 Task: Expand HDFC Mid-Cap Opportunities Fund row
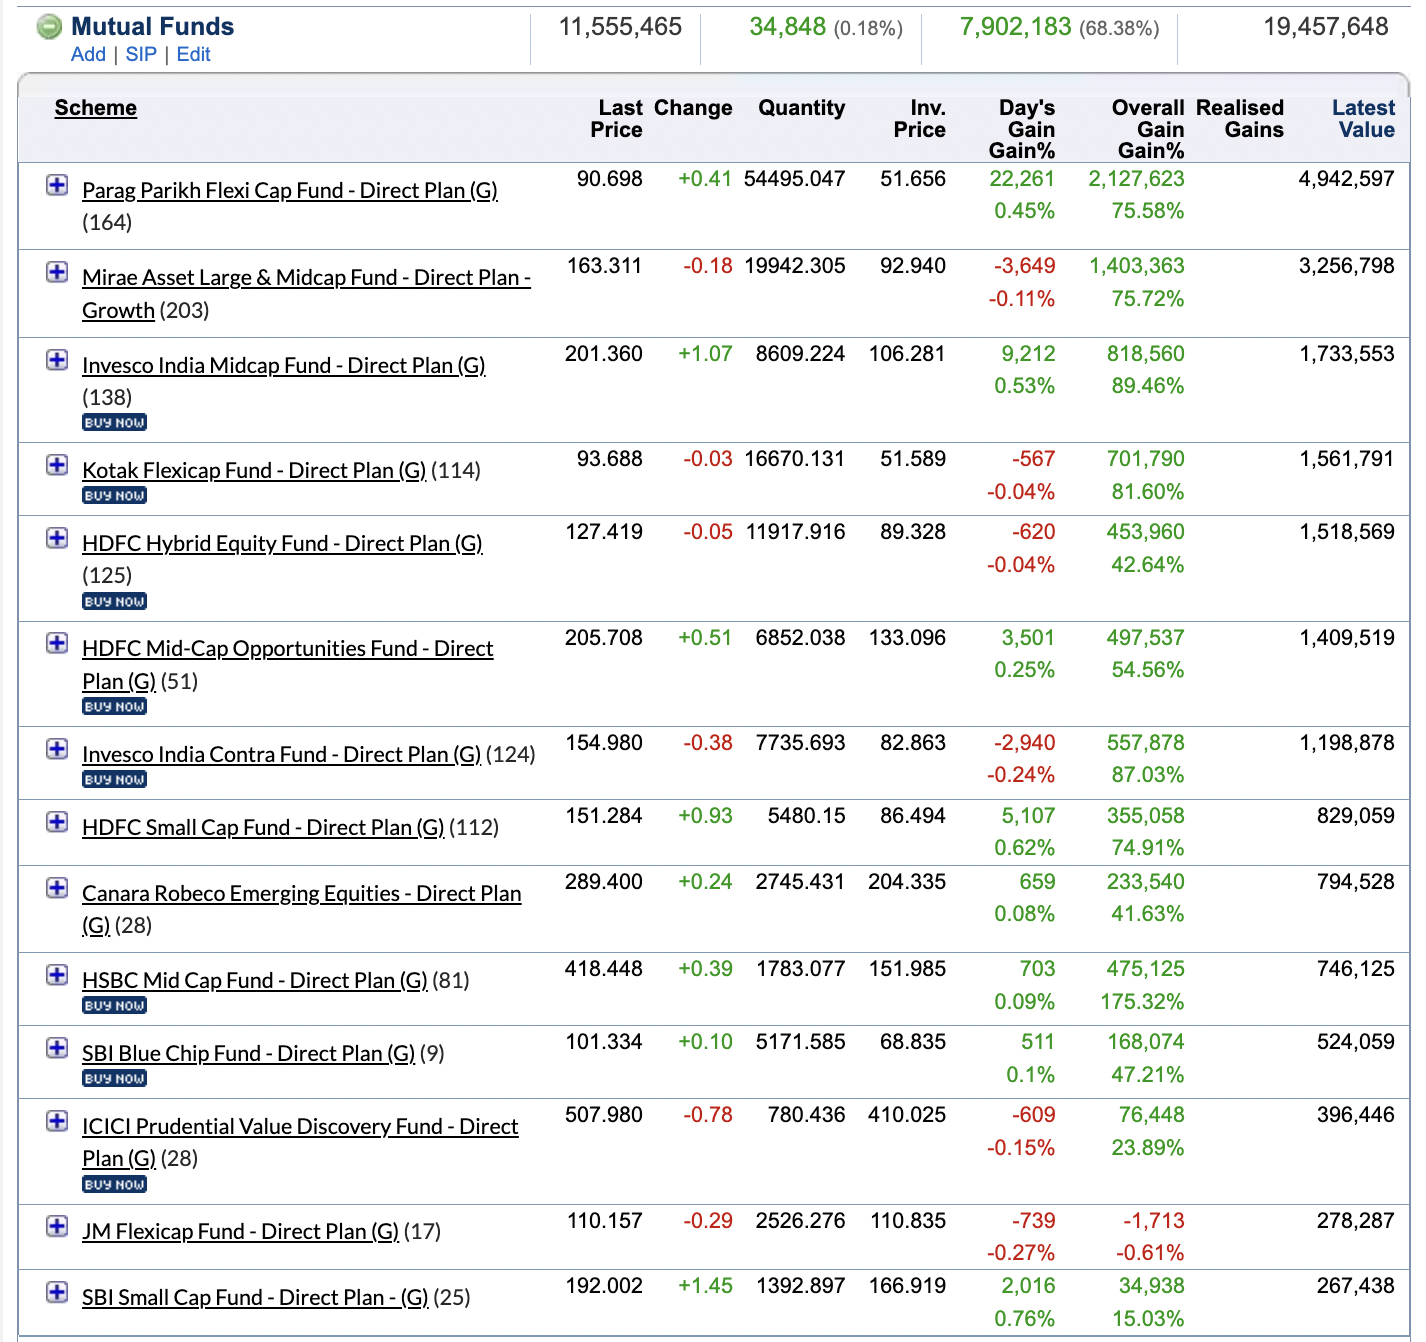(57, 643)
